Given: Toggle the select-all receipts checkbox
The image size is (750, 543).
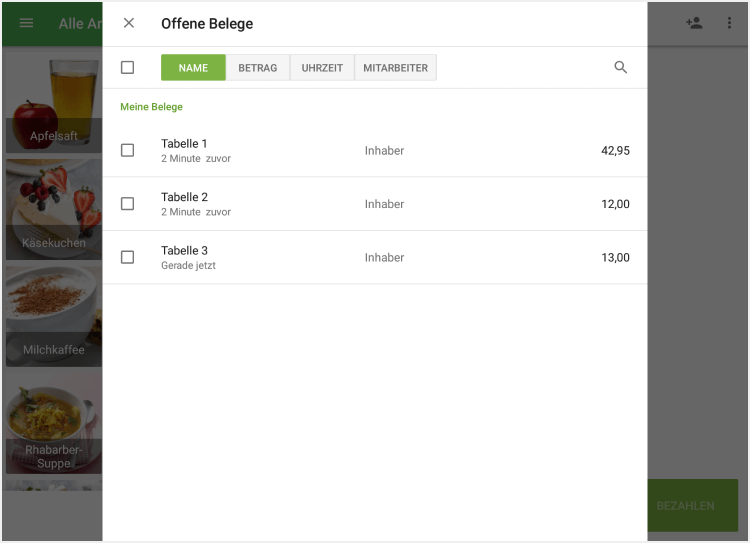Looking at the screenshot, I should (127, 68).
